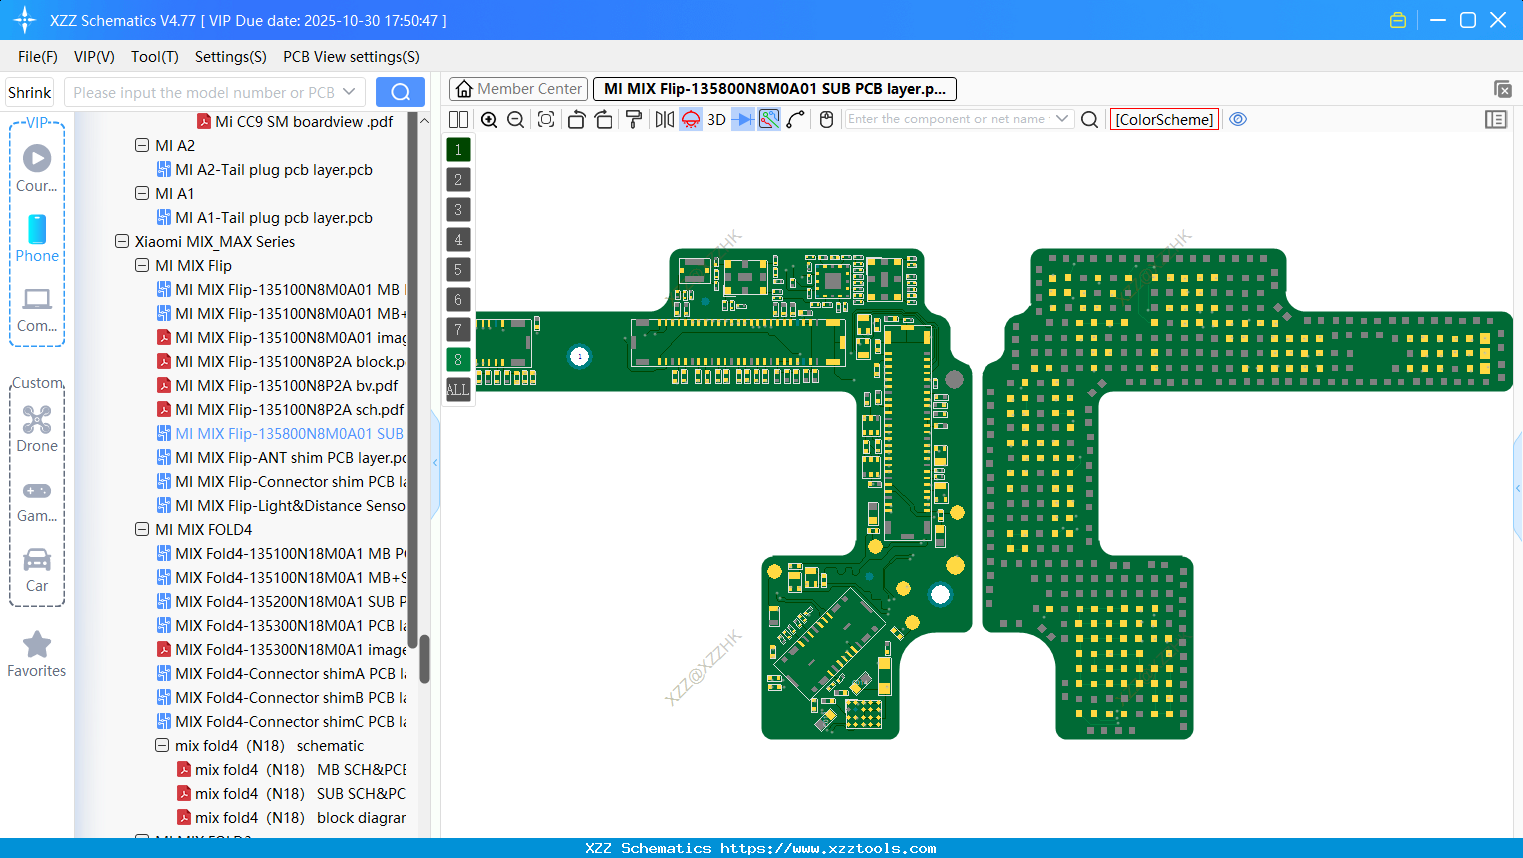
Task: Click the split view layout icon
Action: point(458,119)
